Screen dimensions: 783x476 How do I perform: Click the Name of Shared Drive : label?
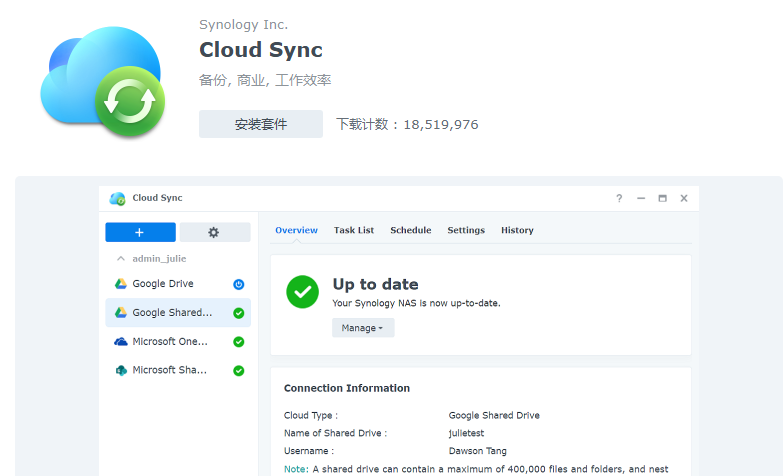point(335,433)
